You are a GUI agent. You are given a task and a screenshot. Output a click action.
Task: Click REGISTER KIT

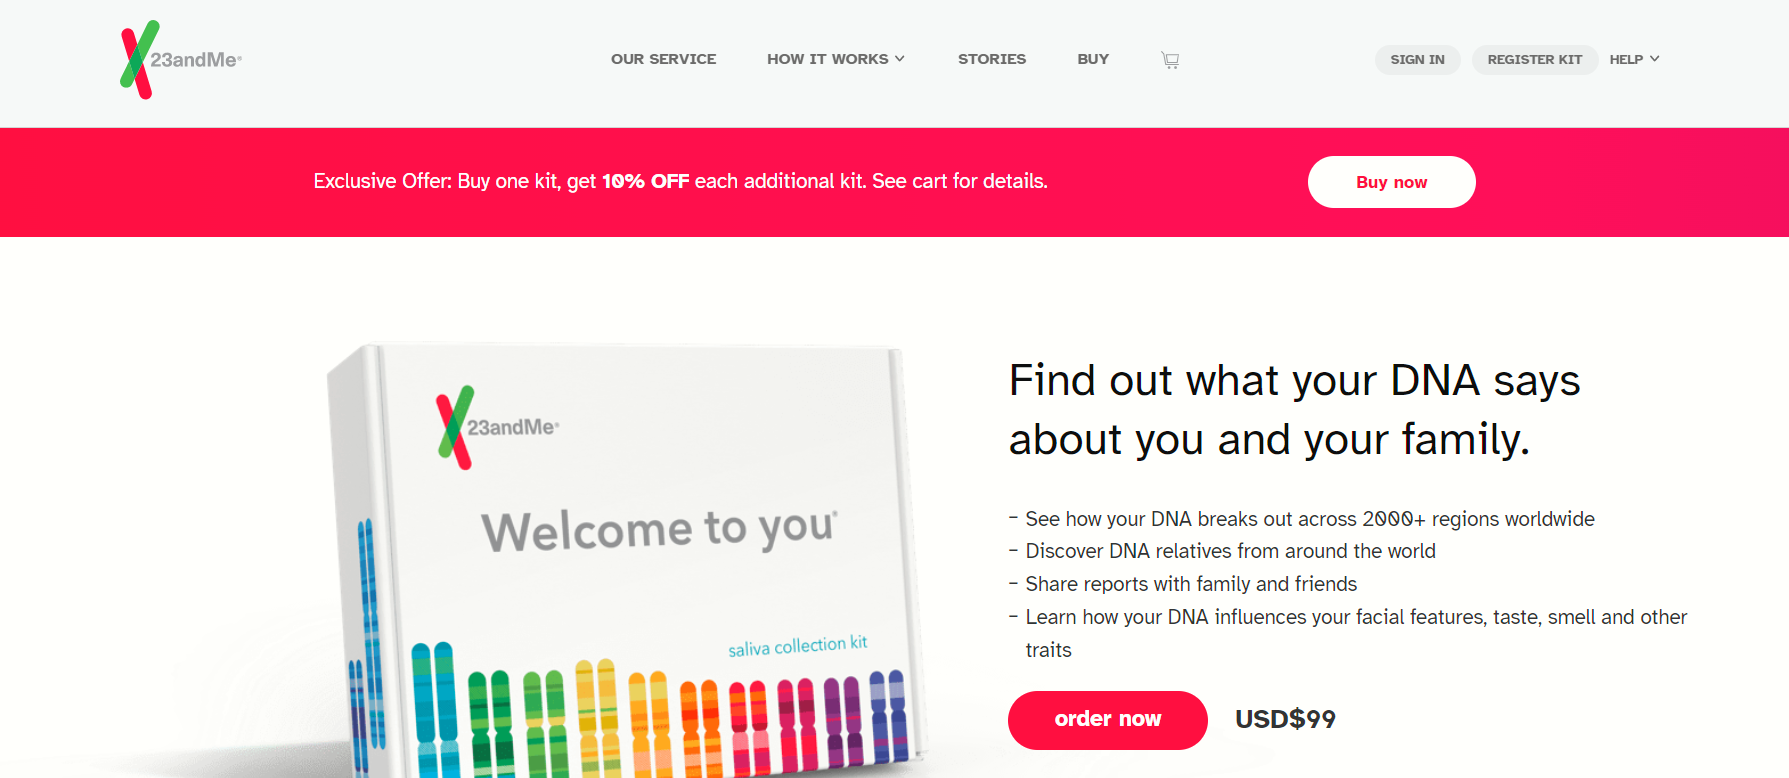(1534, 59)
